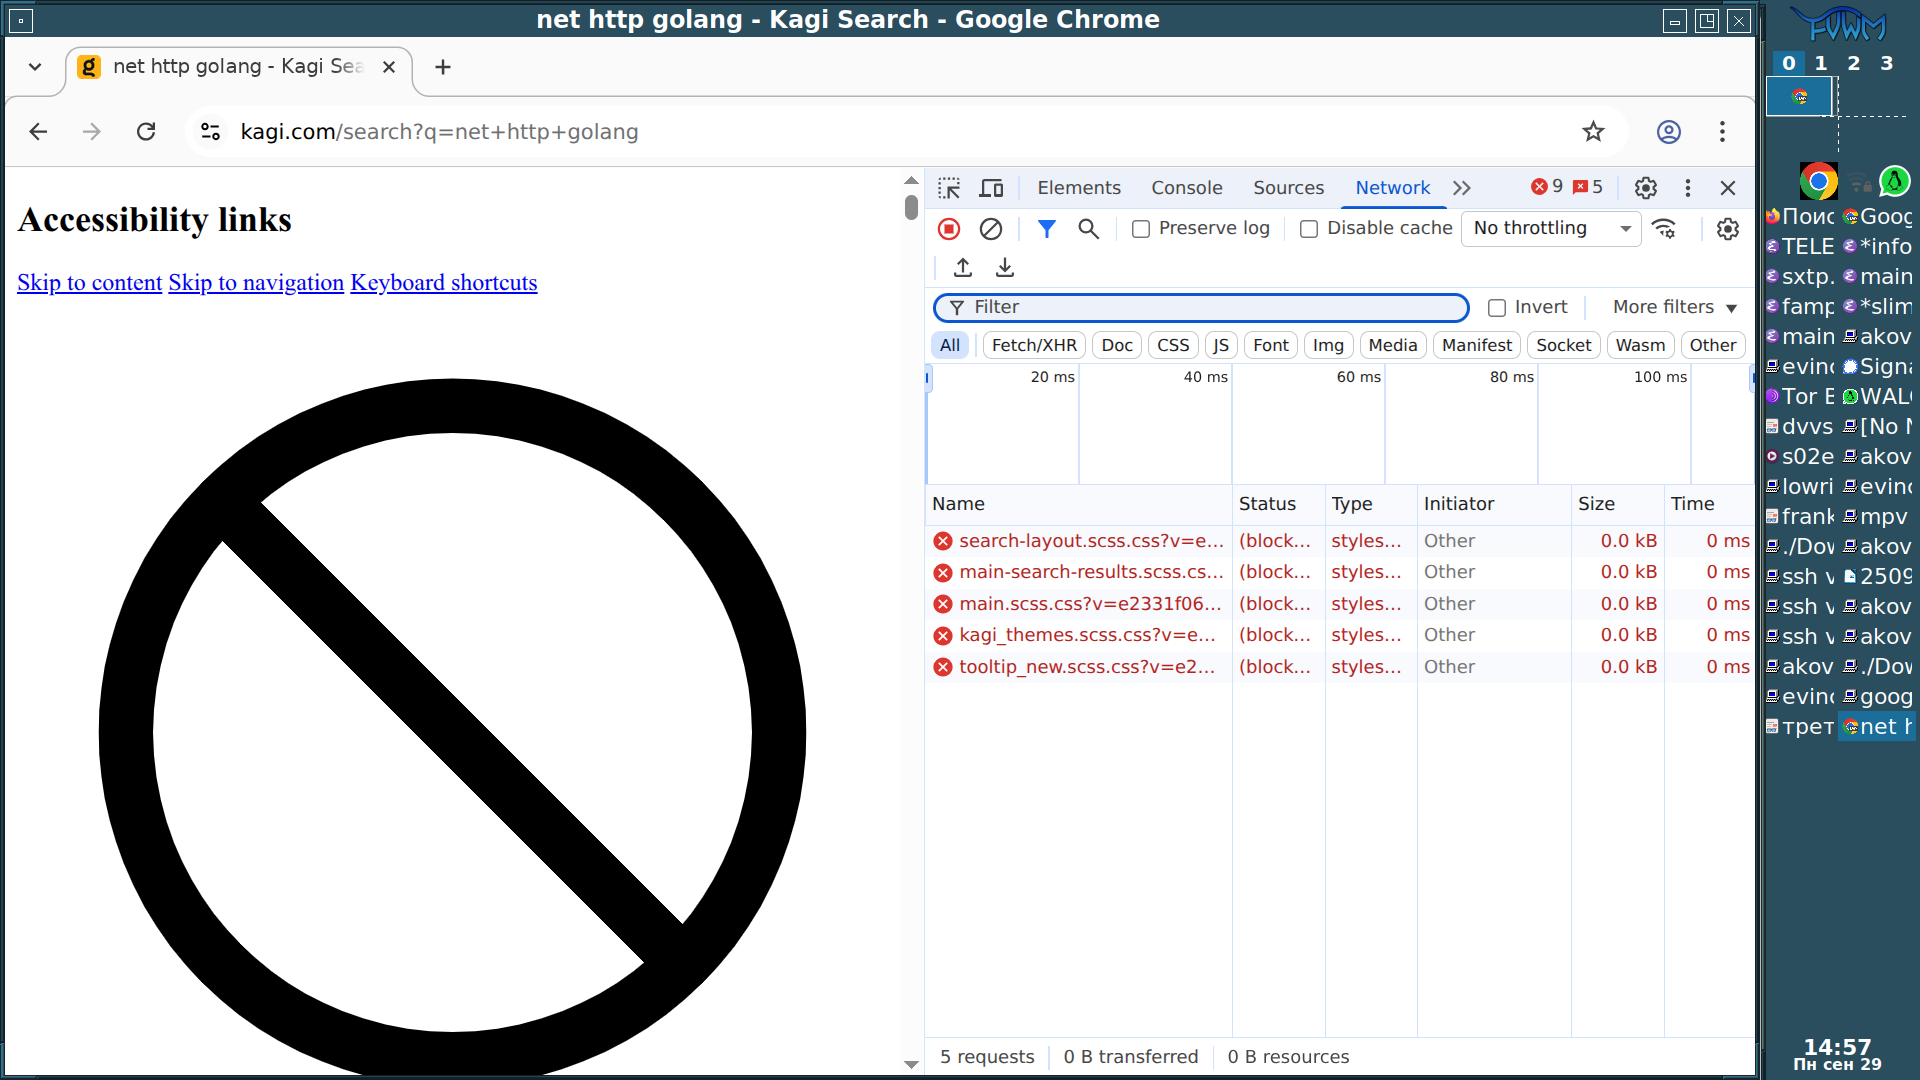This screenshot has width=1920, height=1080.
Task: Toggle the device toolbar icon
Action: point(991,188)
